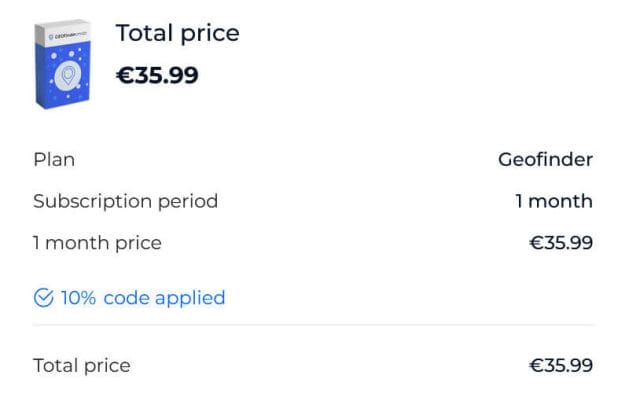
Task: Click the "10%" discount figure
Action: [x=78, y=298]
